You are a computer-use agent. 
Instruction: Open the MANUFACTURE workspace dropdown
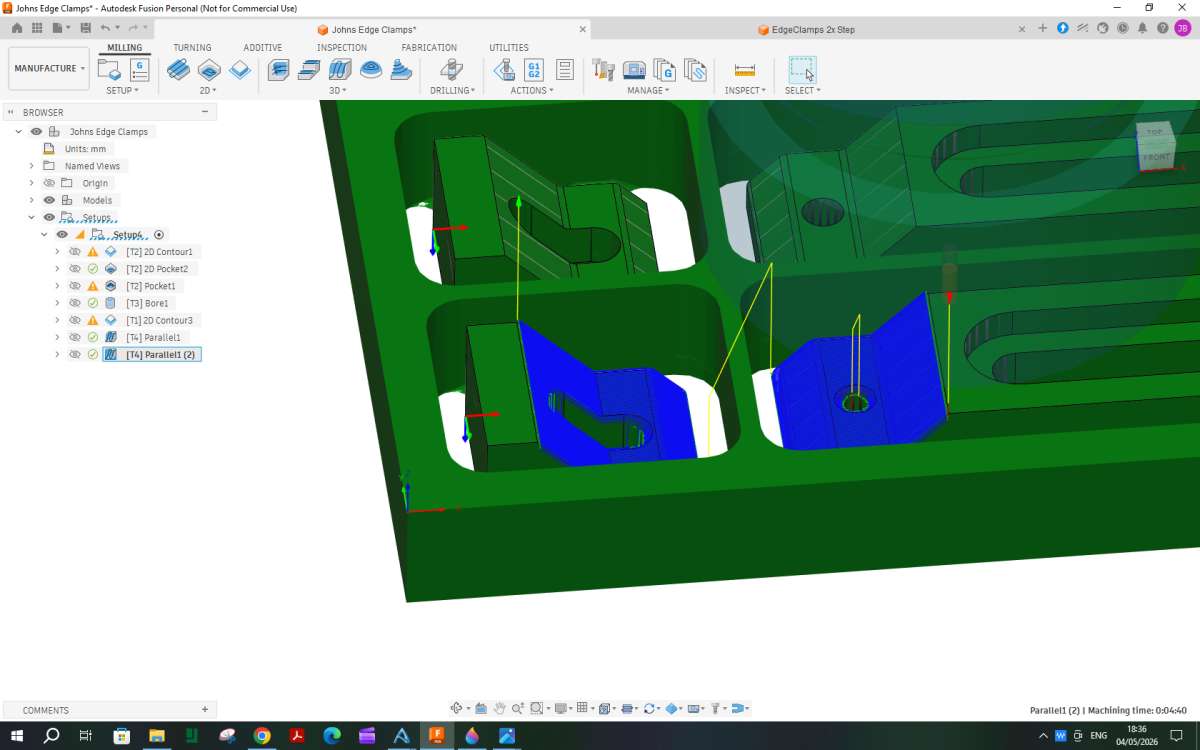[x=49, y=68]
